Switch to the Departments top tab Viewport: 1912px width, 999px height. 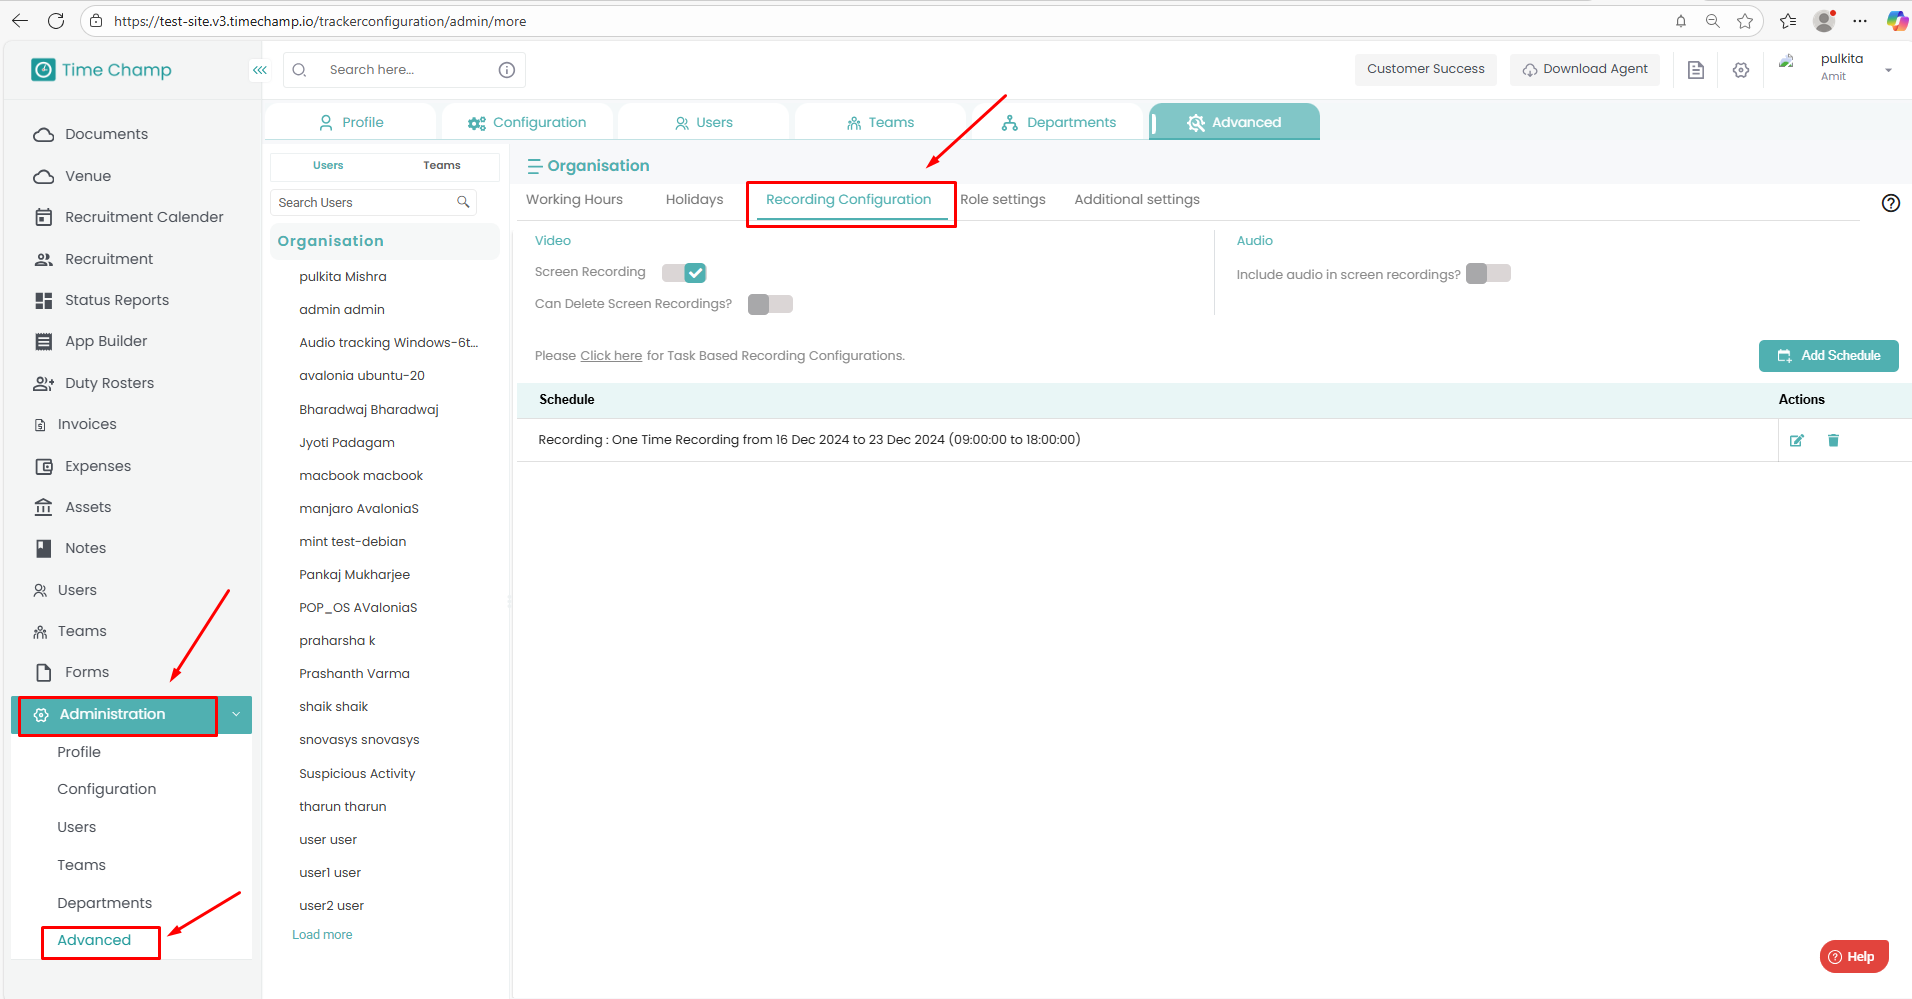1058,122
